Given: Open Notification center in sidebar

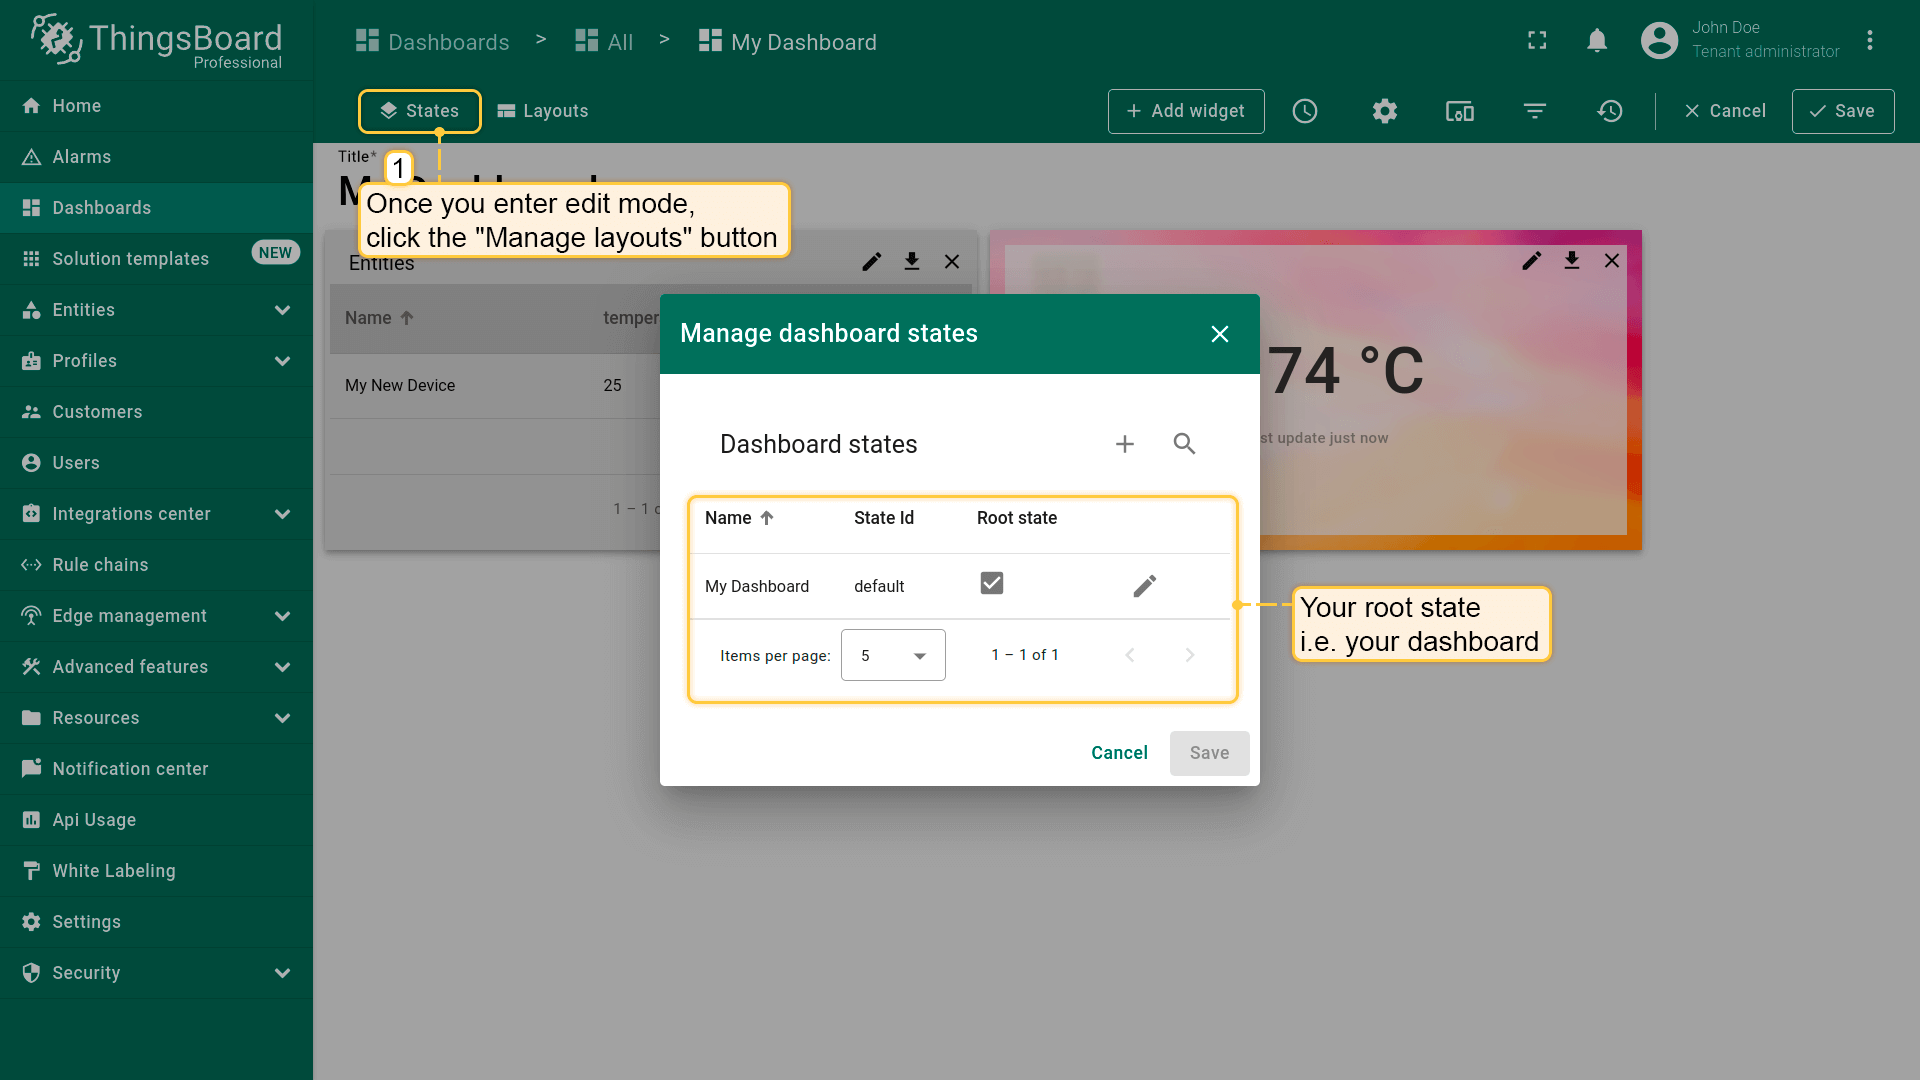Looking at the screenshot, I should [156, 769].
